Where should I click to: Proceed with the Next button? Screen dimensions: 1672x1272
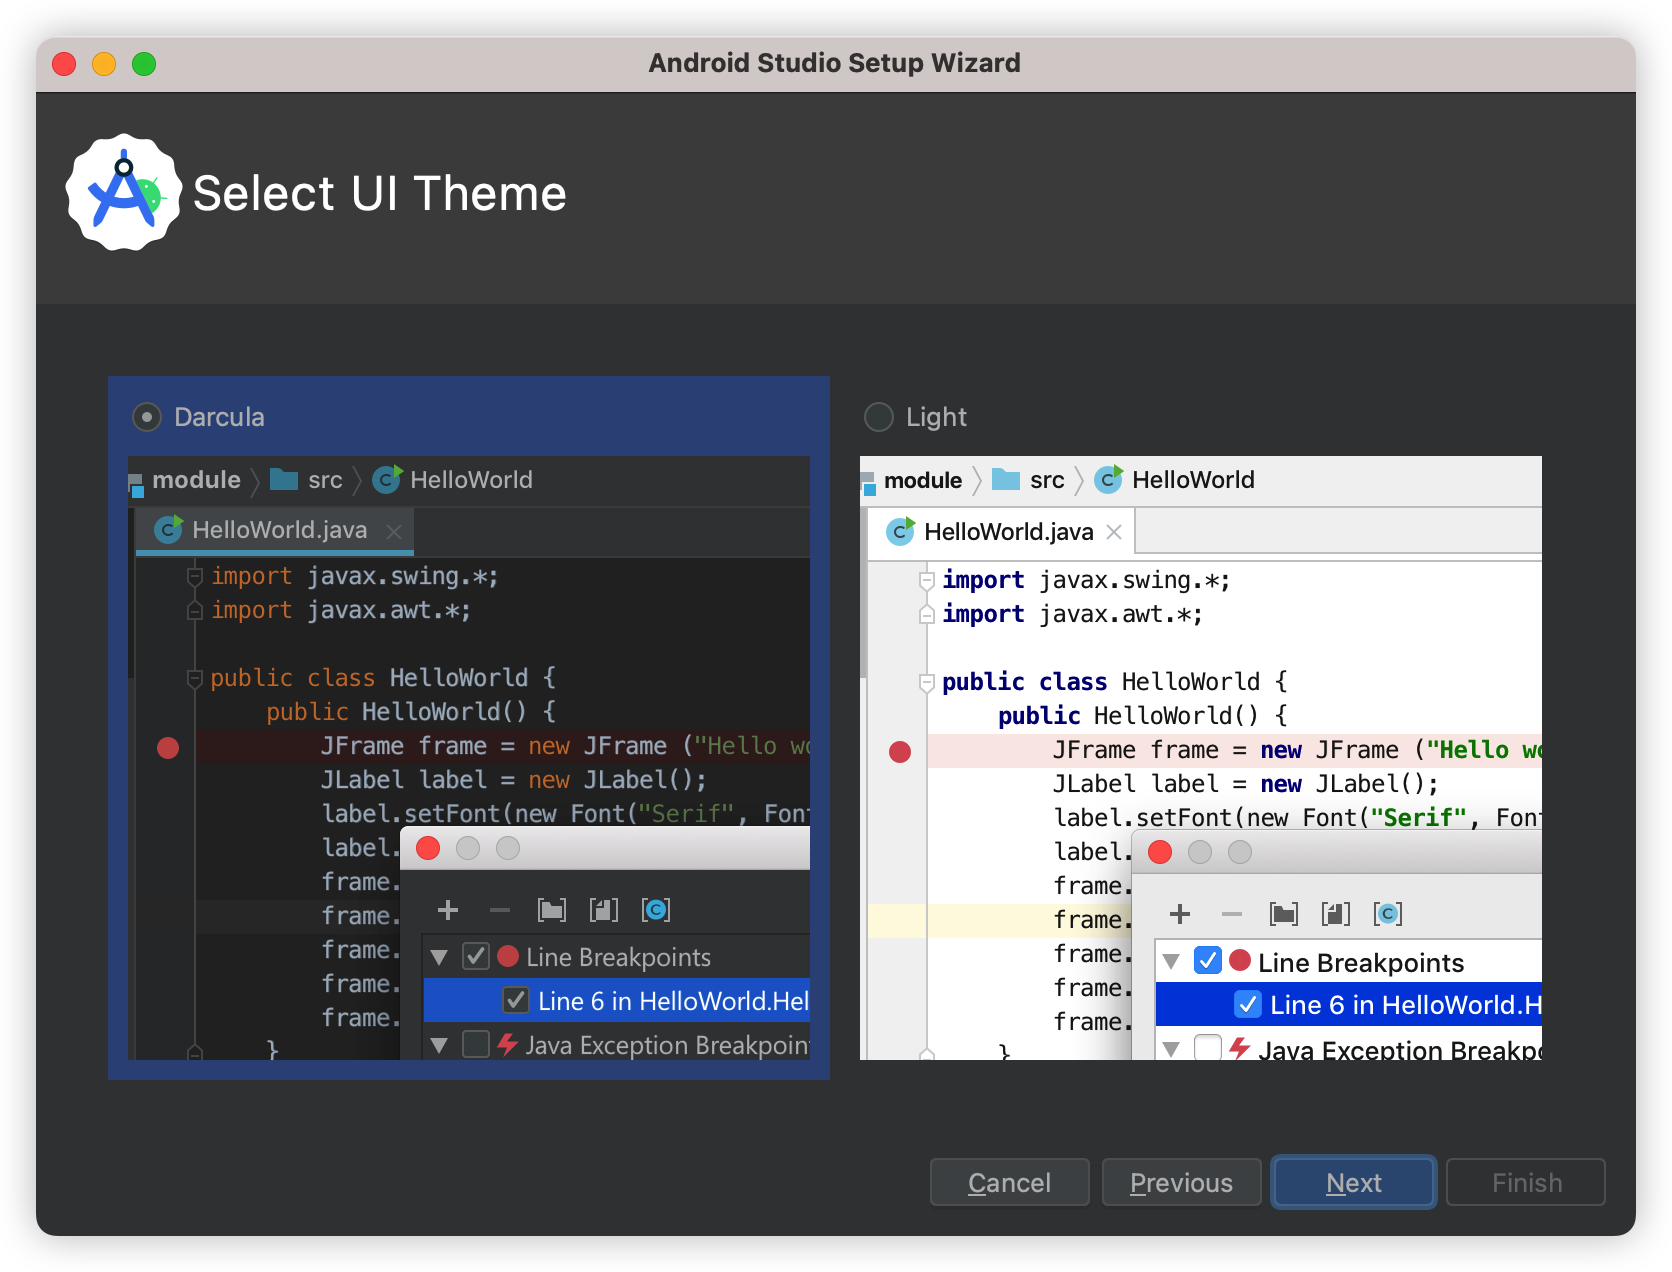pyautogui.click(x=1354, y=1183)
